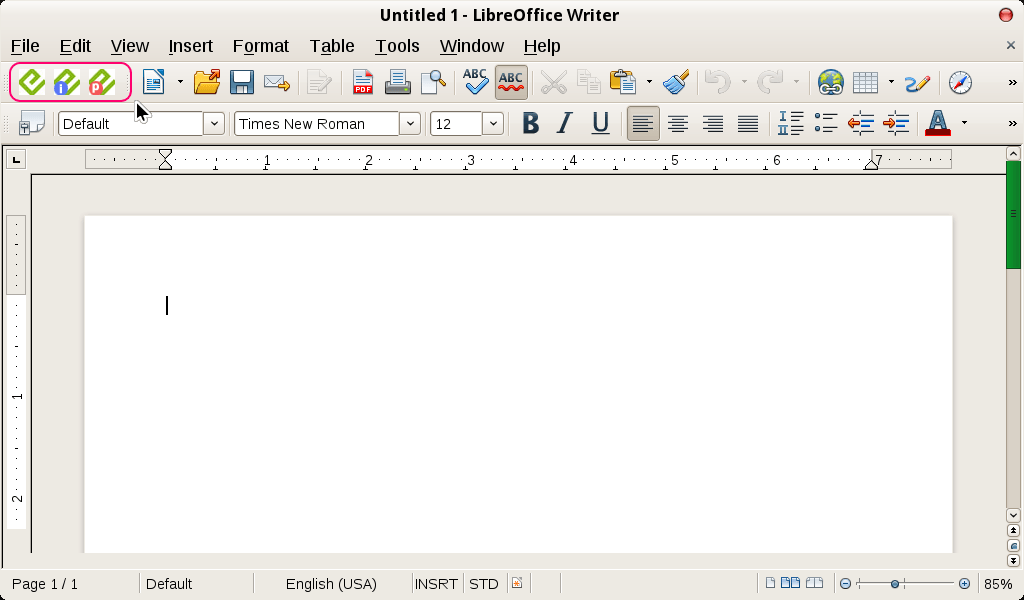Image resolution: width=1024 pixels, height=600 pixels.
Task: Run the Spelling and Grammar check
Action: [474, 82]
